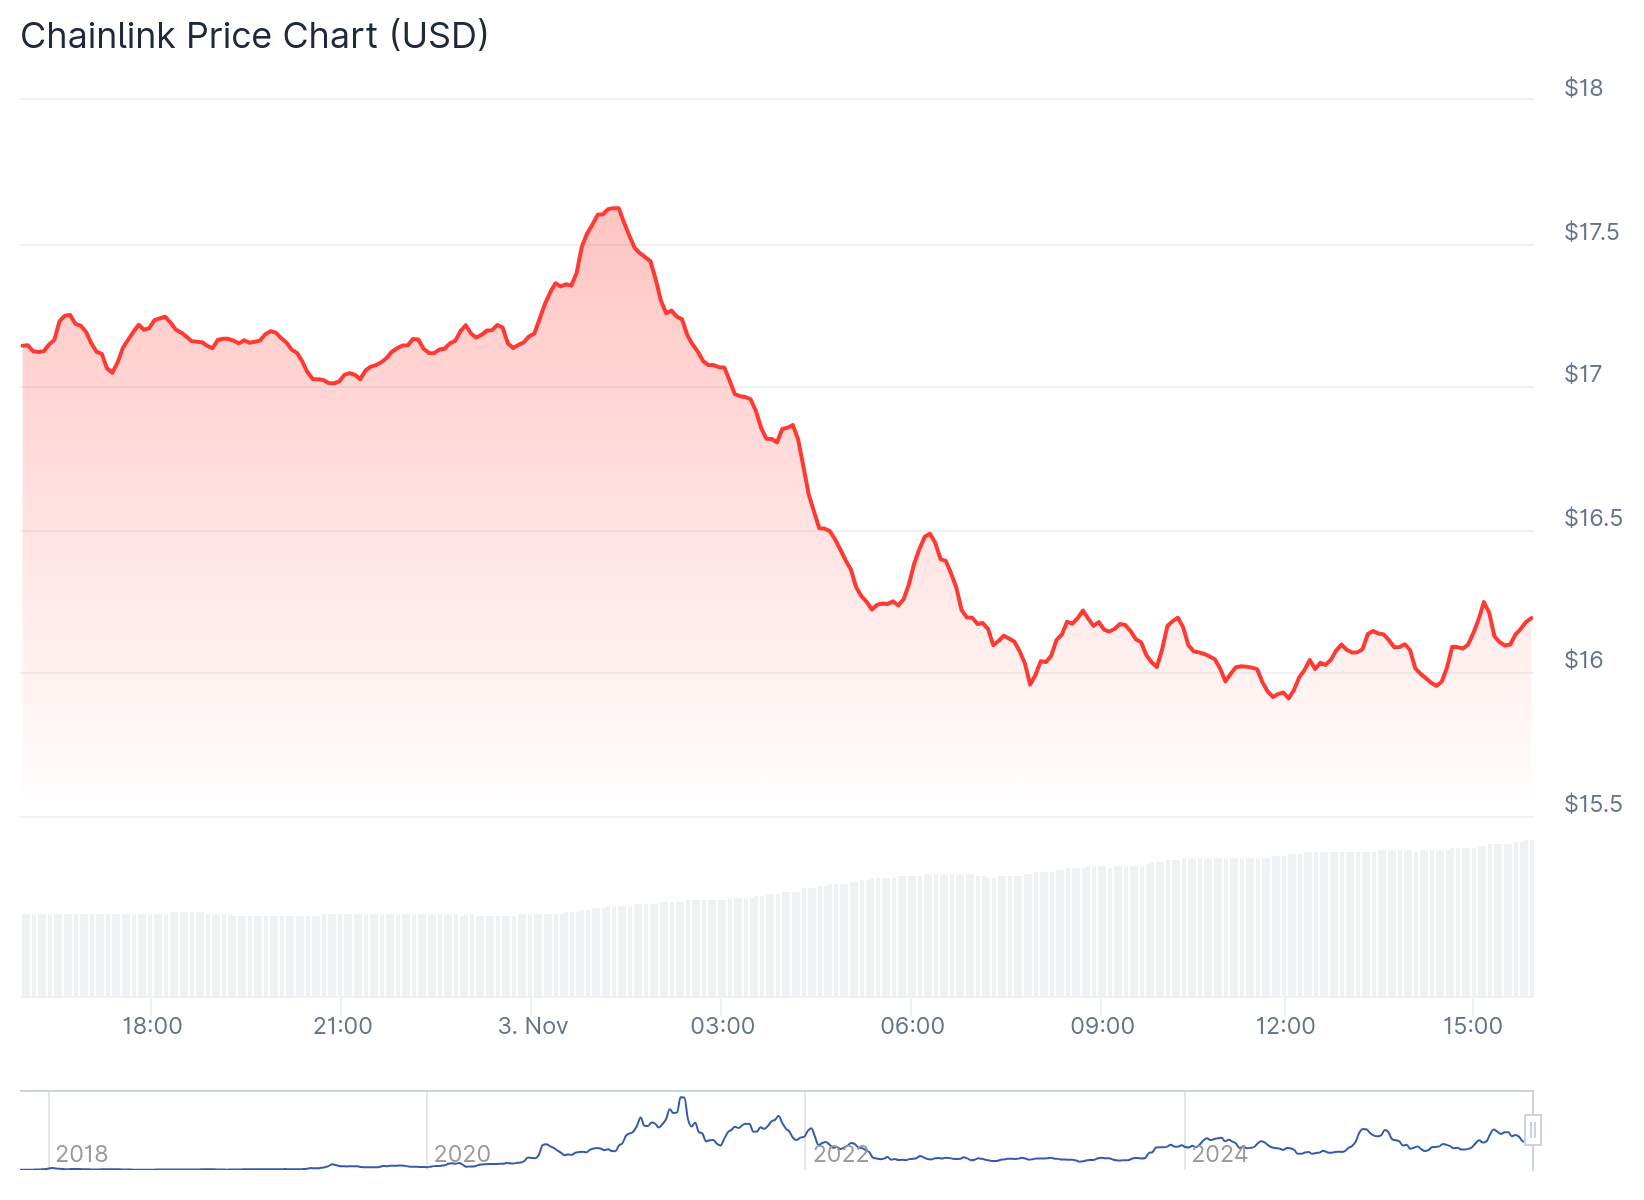Viewport: 1644px width, 1200px height.
Task: Click the 06:00 time axis label
Action: pyautogui.click(x=913, y=1026)
